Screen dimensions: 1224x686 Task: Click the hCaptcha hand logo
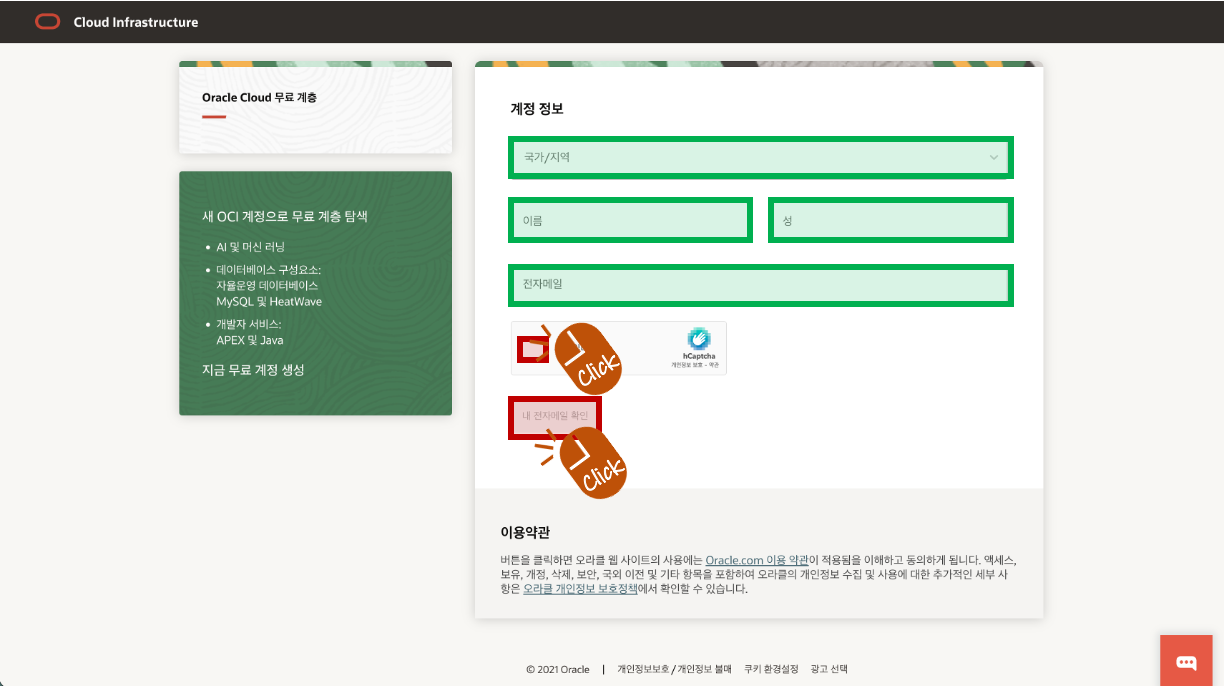(x=699, y=339)
